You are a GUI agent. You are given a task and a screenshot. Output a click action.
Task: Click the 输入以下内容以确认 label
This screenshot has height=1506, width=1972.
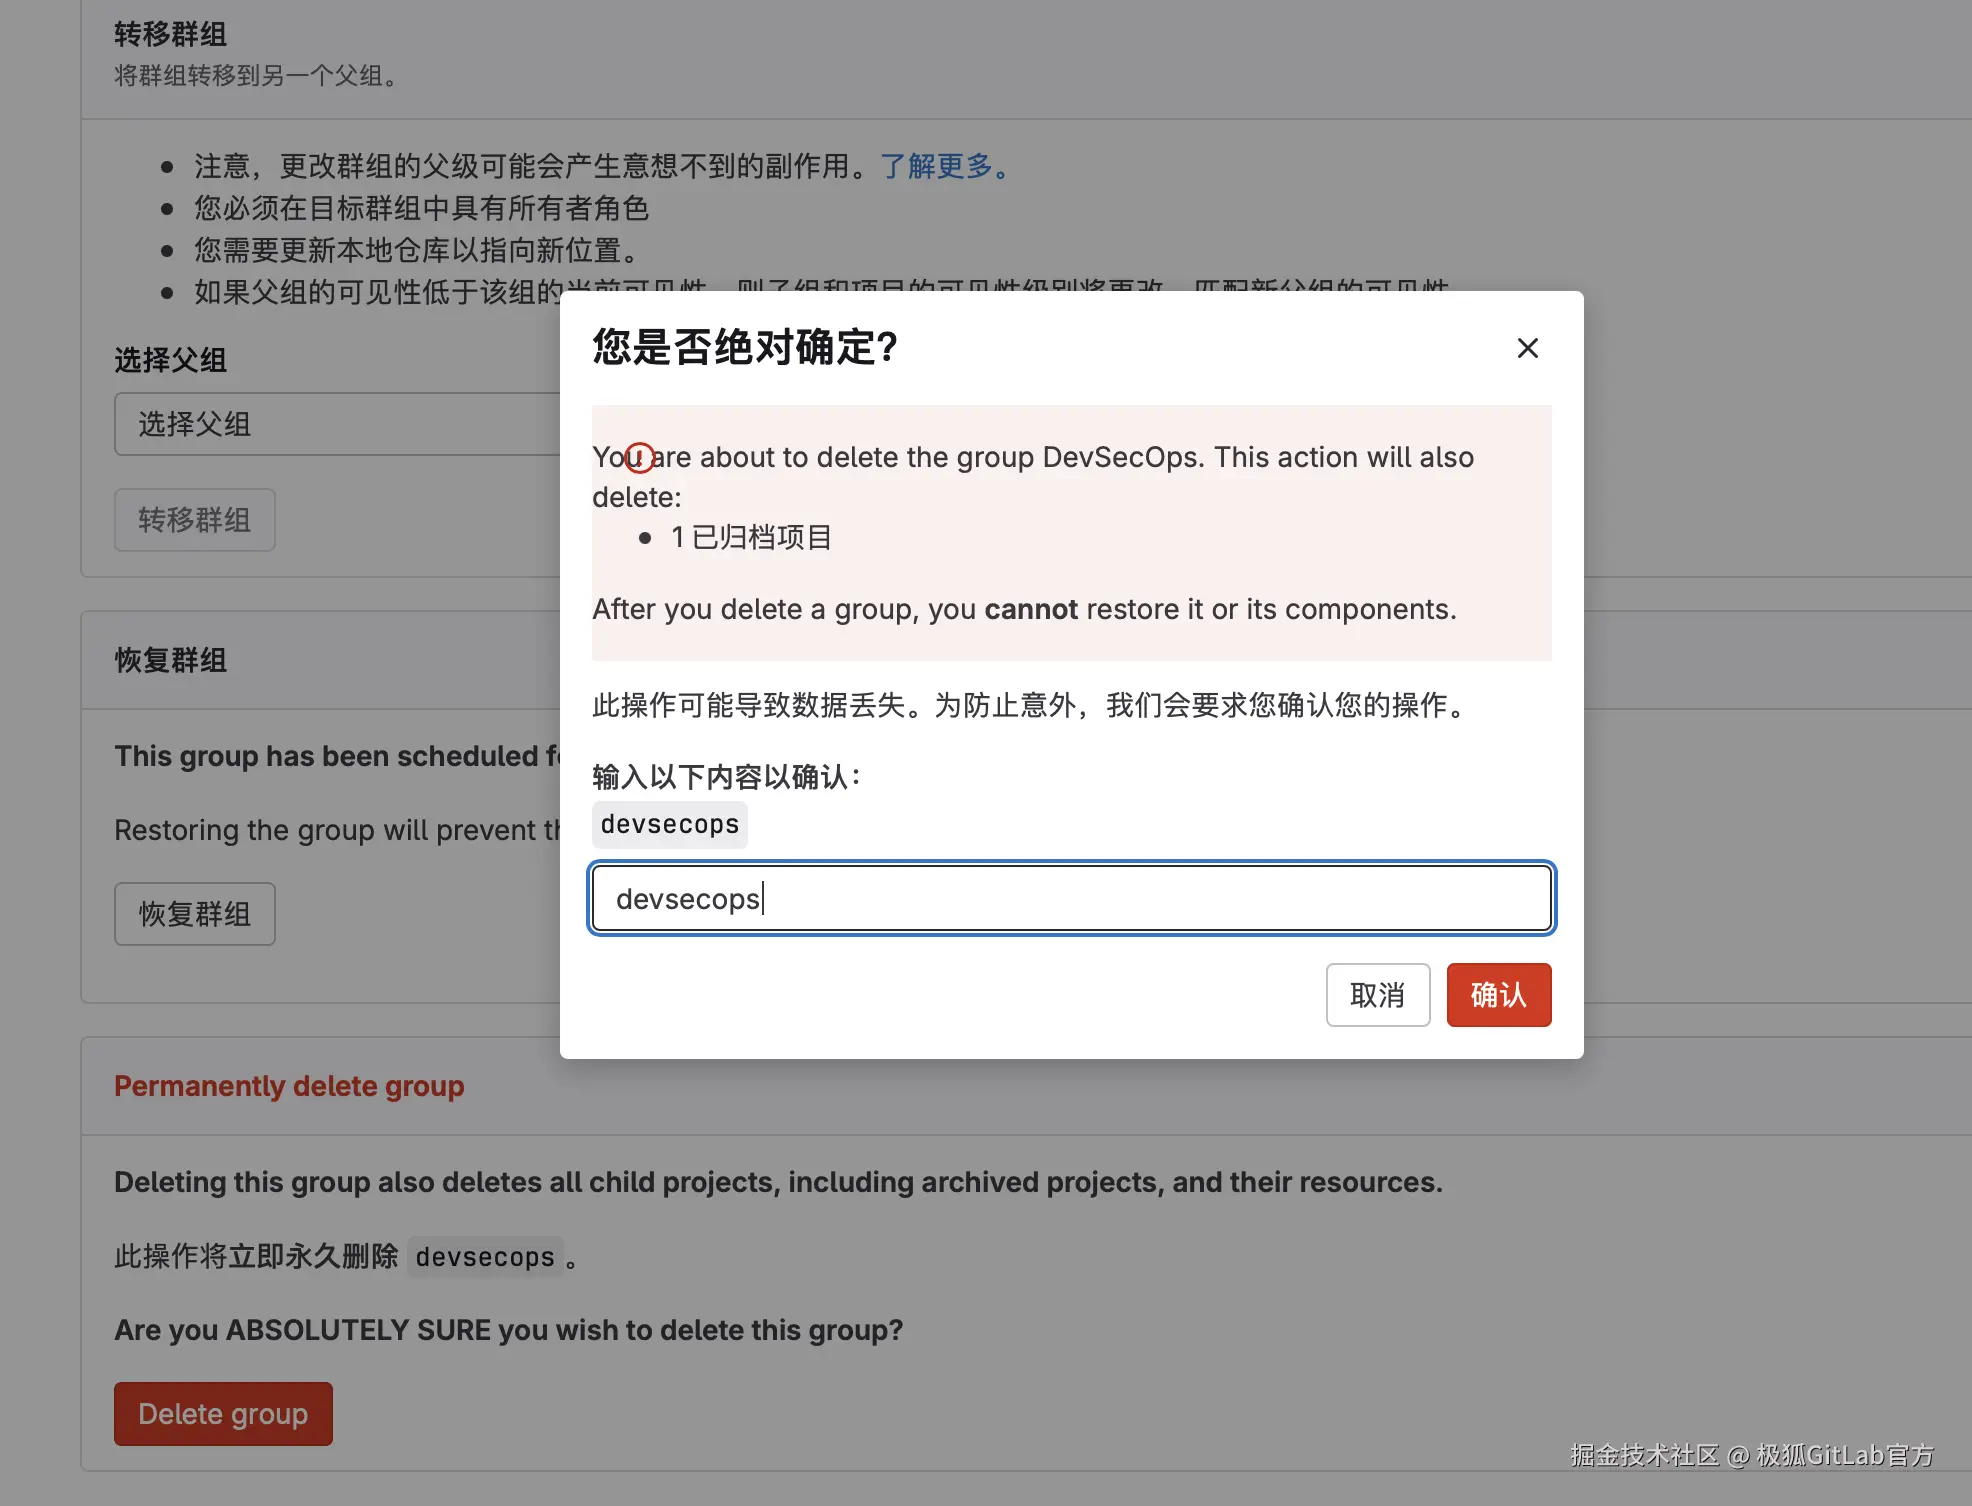[727, 776]
